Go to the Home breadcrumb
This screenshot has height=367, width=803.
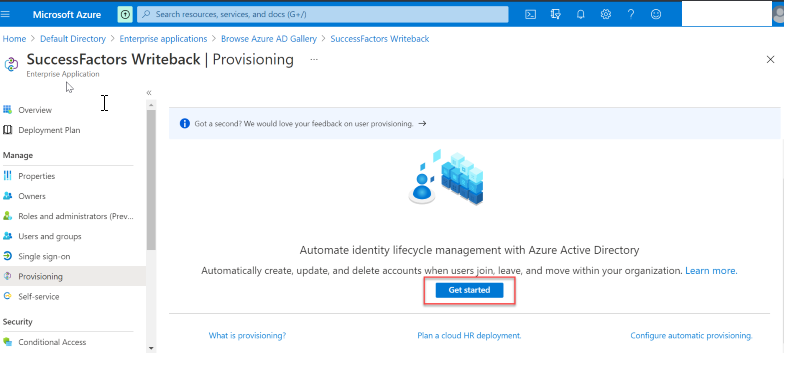click(14, 39)
